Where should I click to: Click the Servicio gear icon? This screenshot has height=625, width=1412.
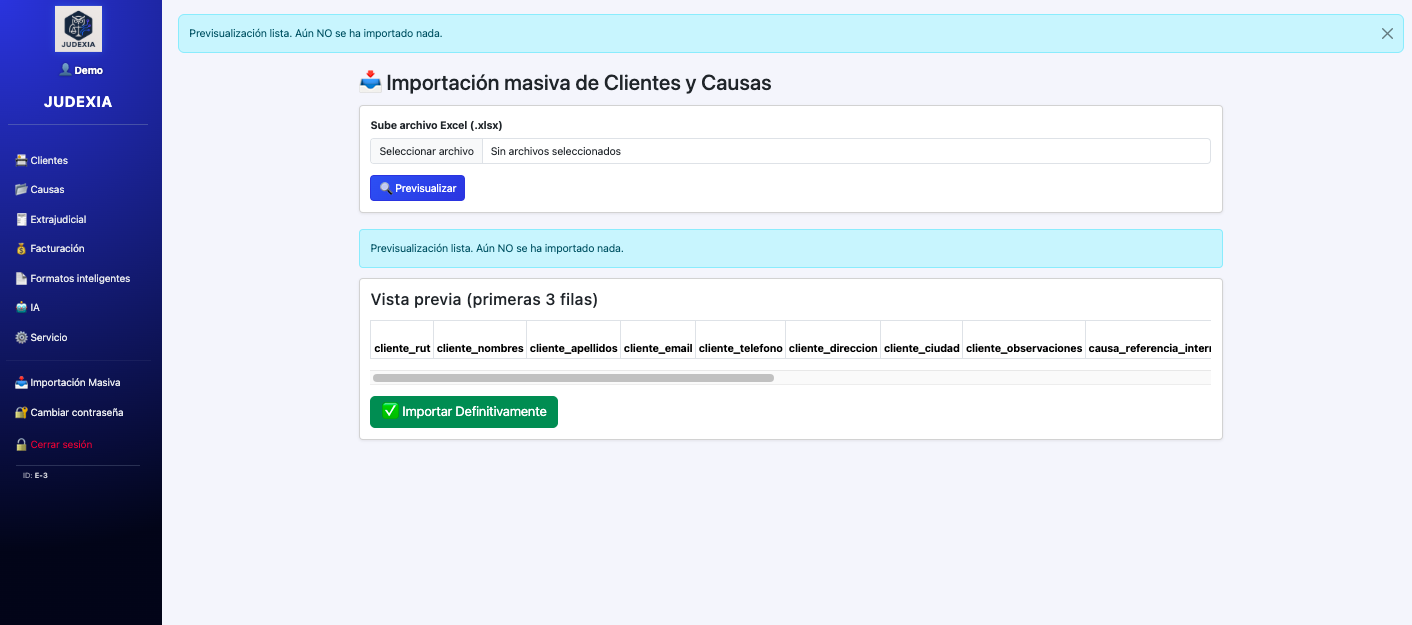click(x=21, y=338)
